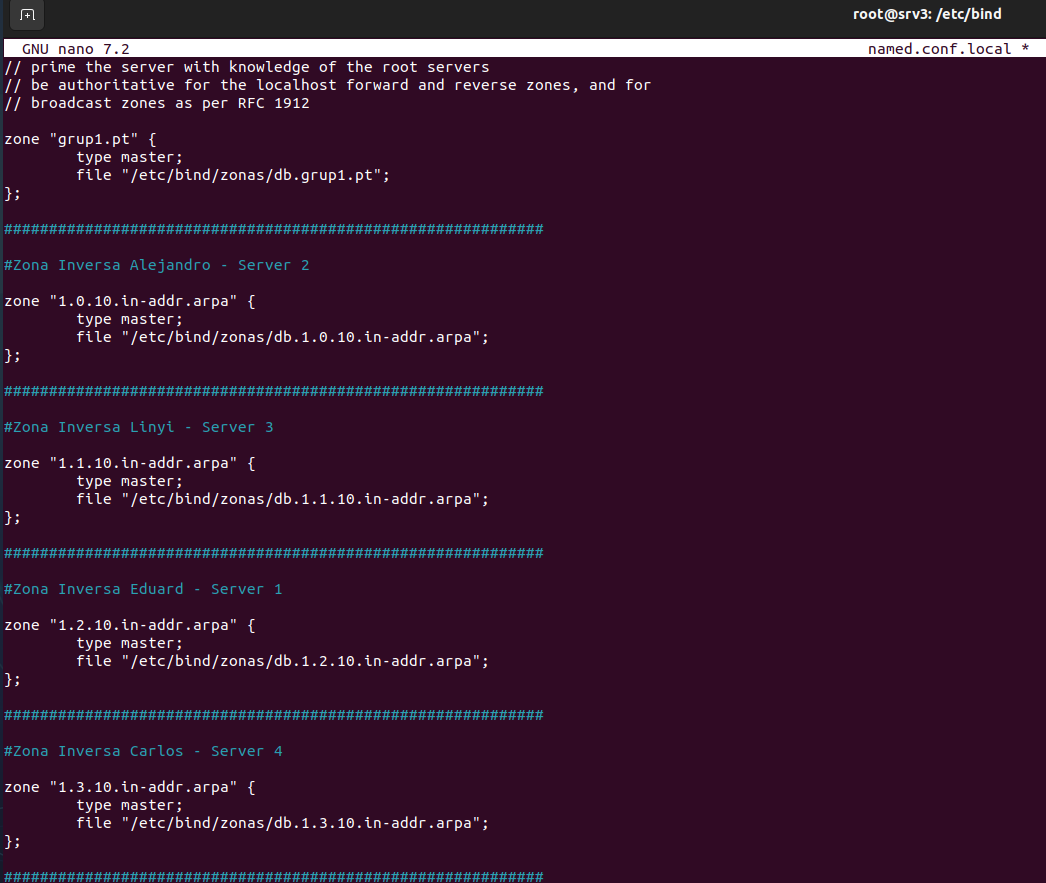
Task: Click the Zona Inversa Alejandro comment line
Action: pyautogui.click(x=157, y=265)
